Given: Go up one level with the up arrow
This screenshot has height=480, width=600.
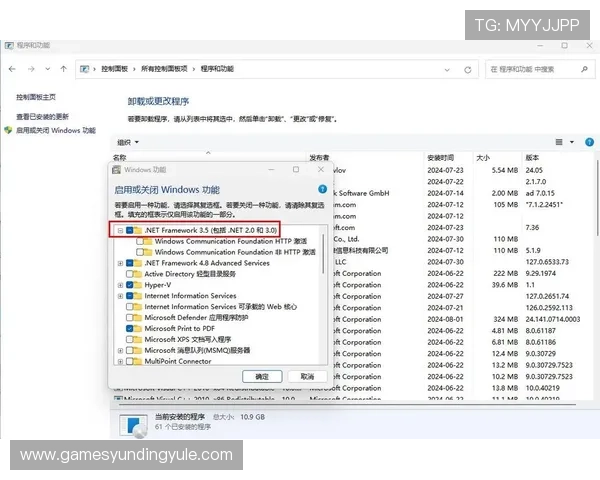Looking at the screenshot, I should click(x=64, y=69).
